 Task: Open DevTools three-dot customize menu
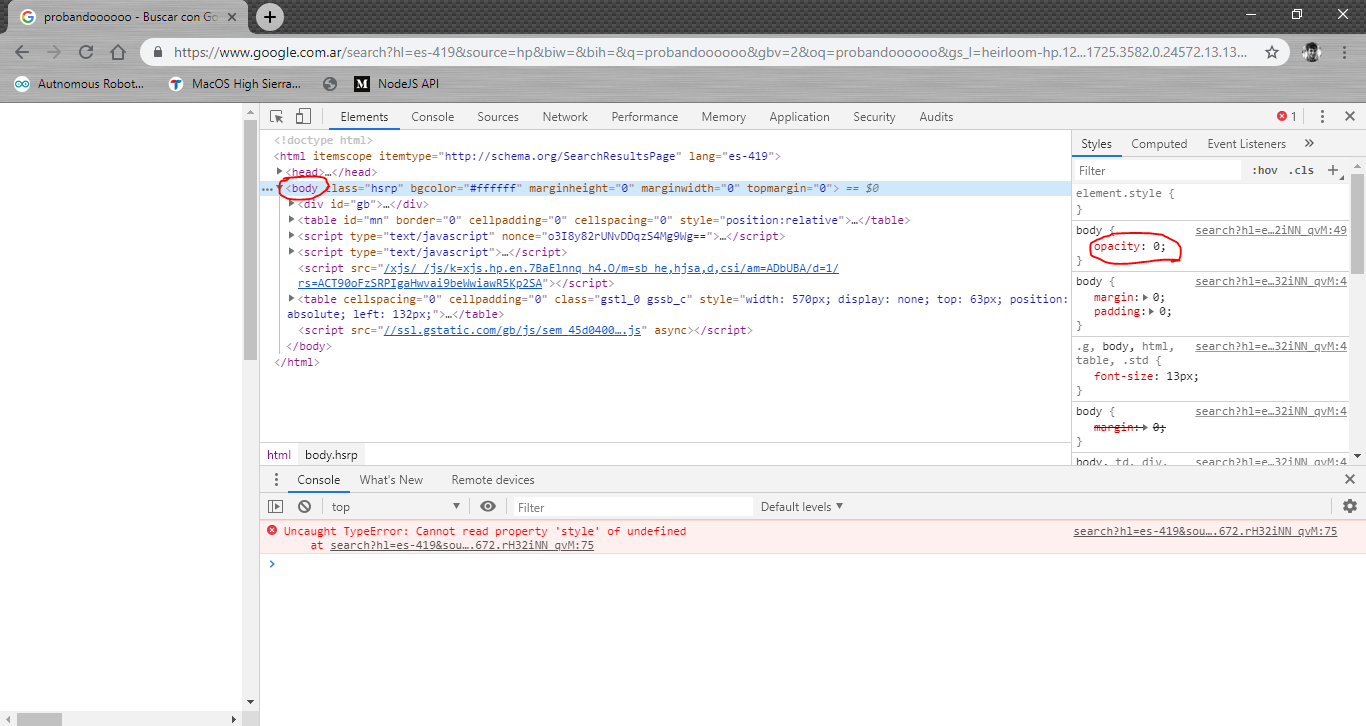pos(1322,117)
